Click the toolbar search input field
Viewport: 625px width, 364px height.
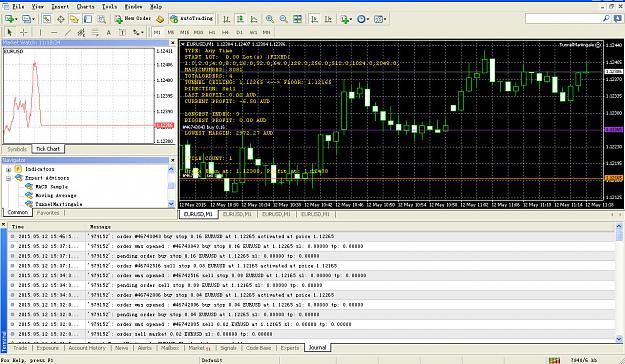pyautogui.click(x=564, y=18)
